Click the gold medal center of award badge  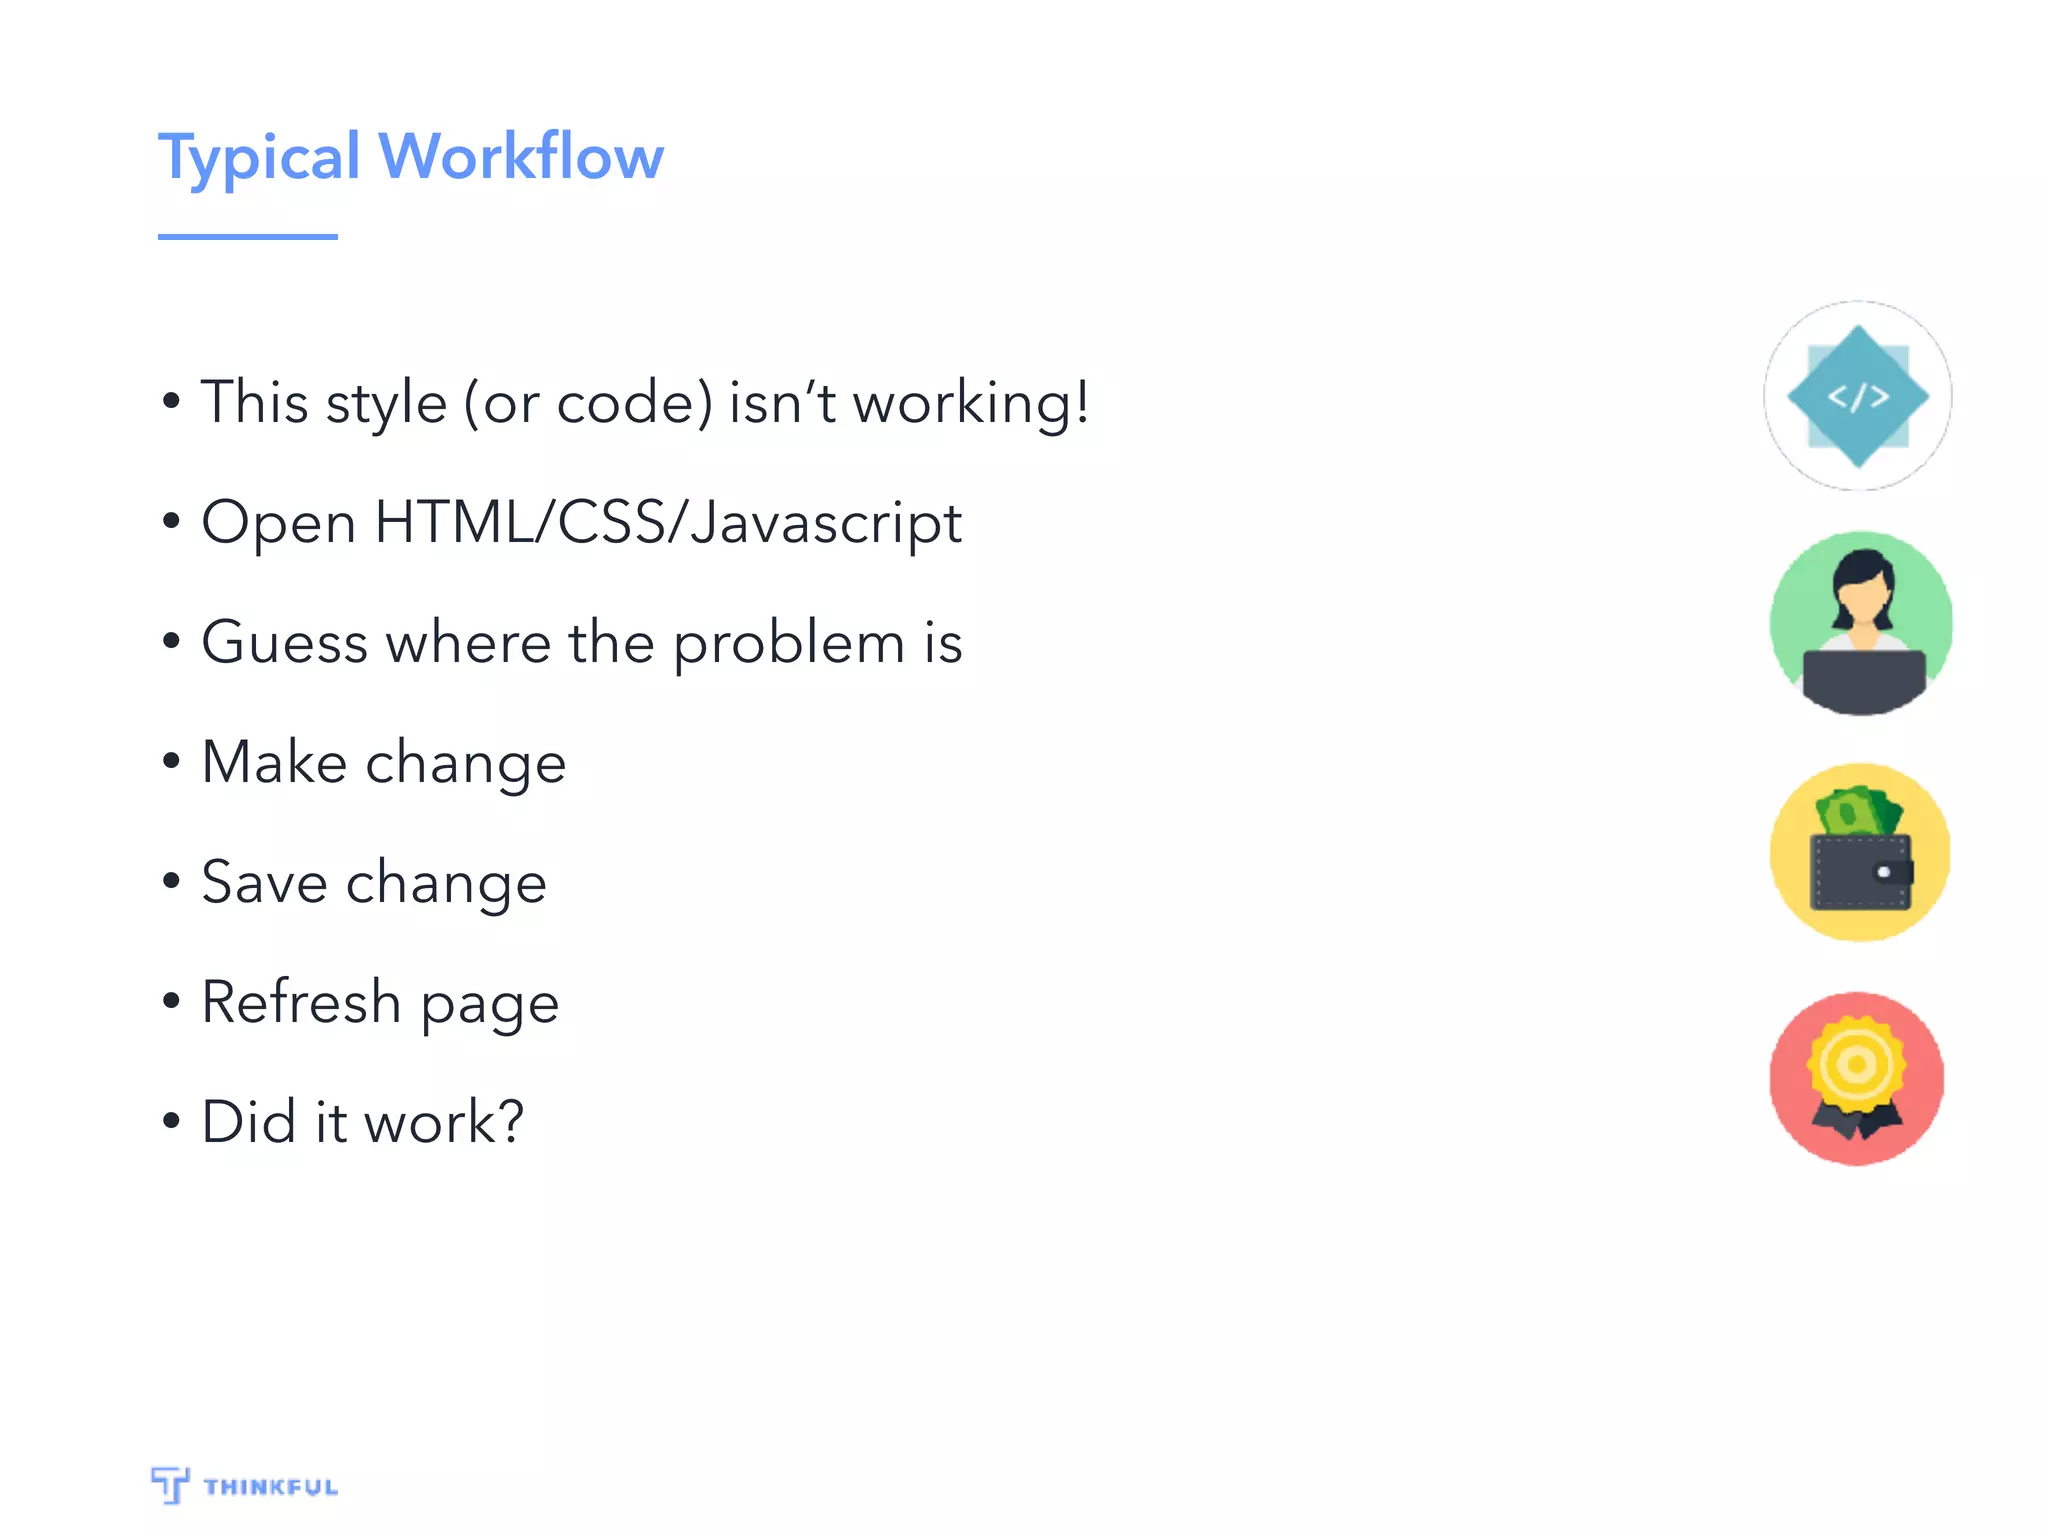pyautogui.click(x=1857, y=1064)
